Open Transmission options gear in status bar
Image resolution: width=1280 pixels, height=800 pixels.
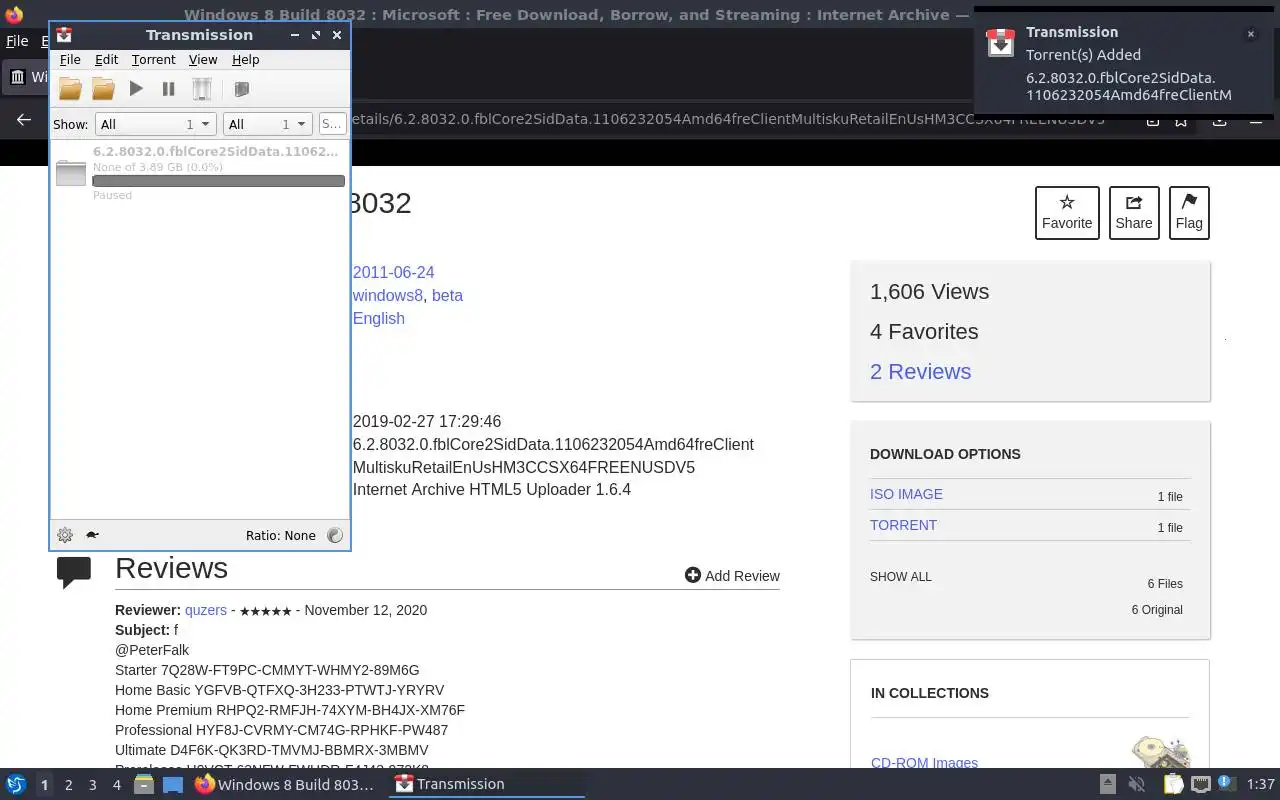click(x=65, y=535)
